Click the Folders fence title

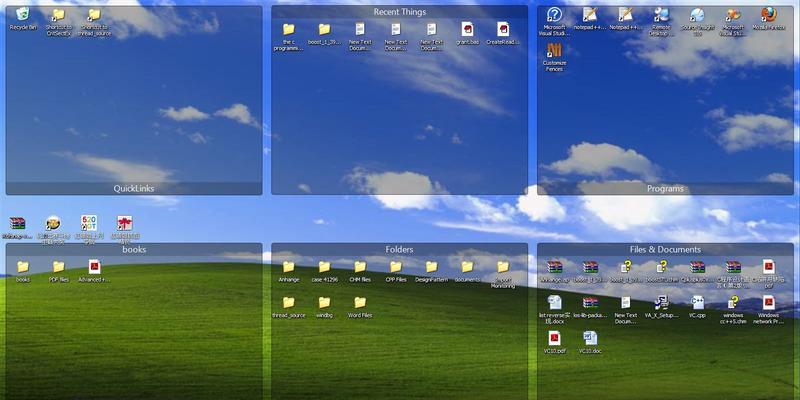tap(399, 249)
